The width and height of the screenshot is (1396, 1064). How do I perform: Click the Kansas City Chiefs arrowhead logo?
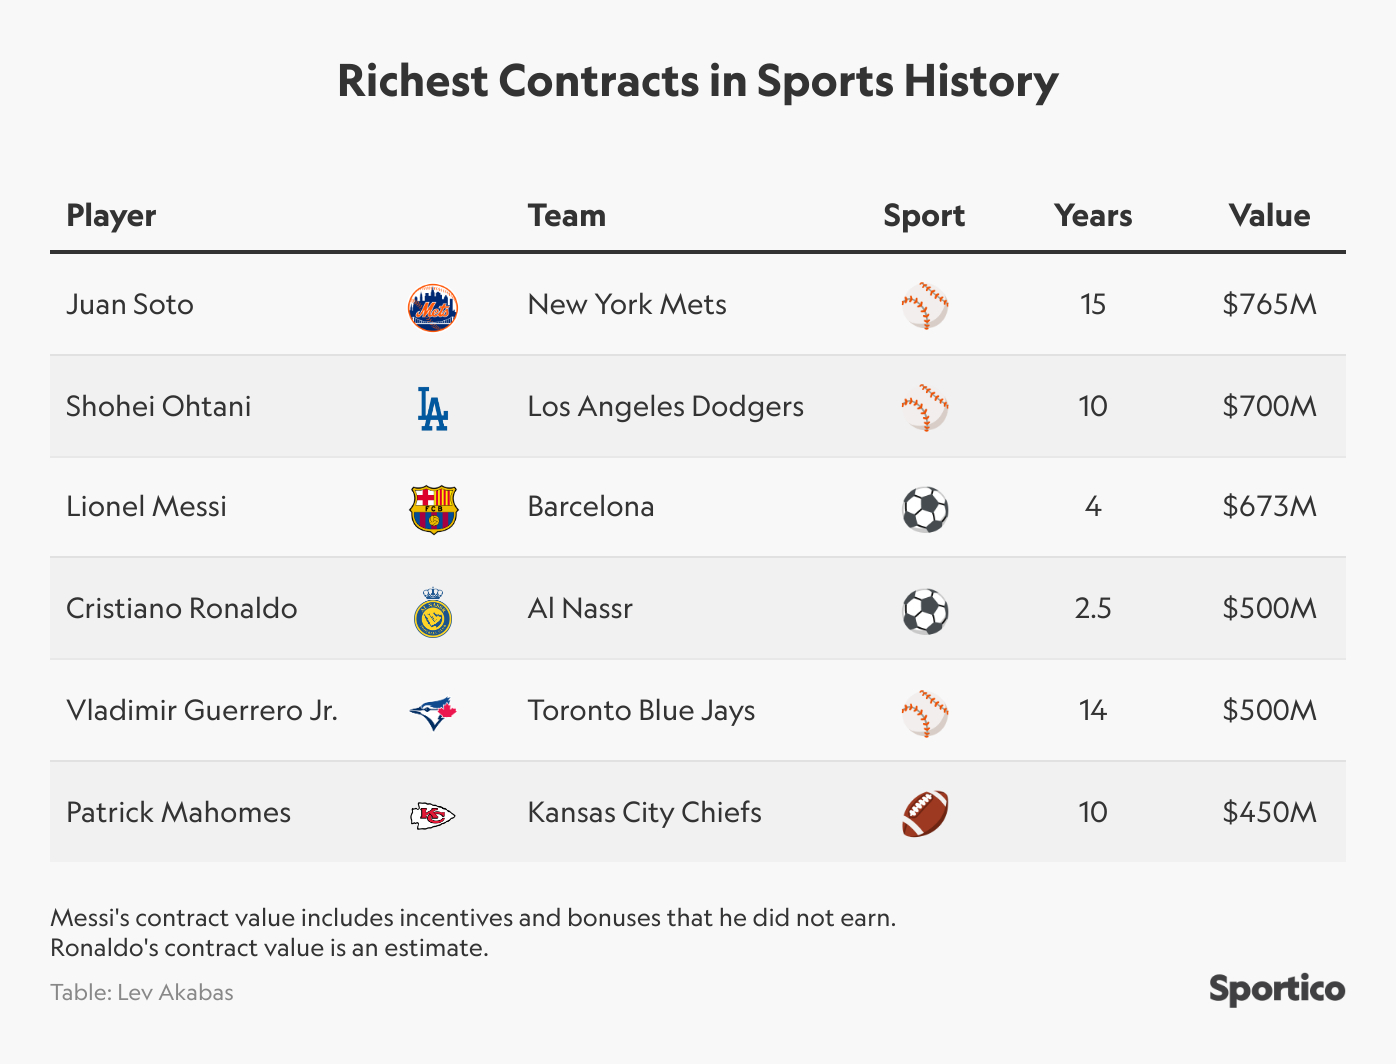(433, 816)
